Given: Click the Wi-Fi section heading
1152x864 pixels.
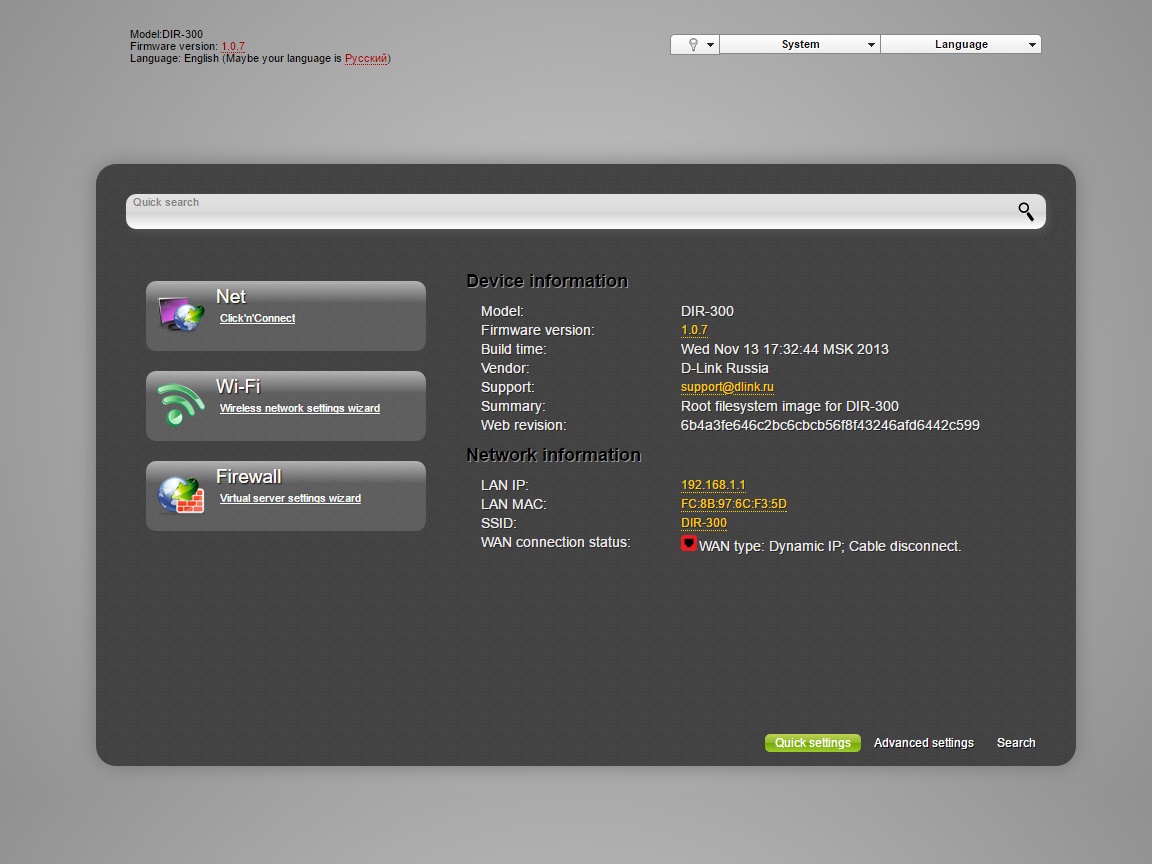Looking at the screenshot, I should pyautogui.click(x=238, y=386).
